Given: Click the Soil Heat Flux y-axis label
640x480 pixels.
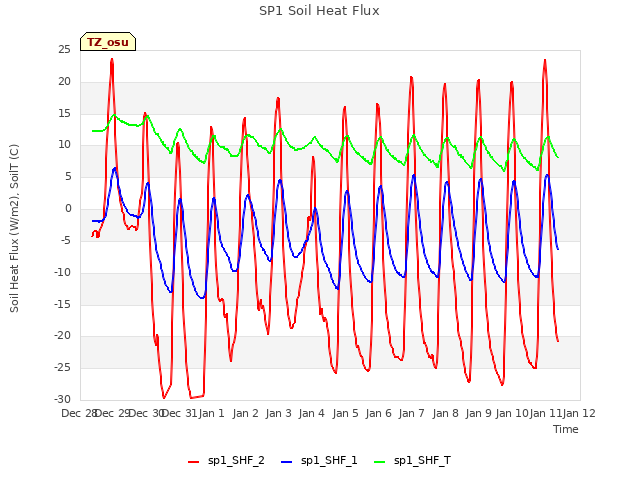Looking at the screenshot, I should tap(14, 229).
